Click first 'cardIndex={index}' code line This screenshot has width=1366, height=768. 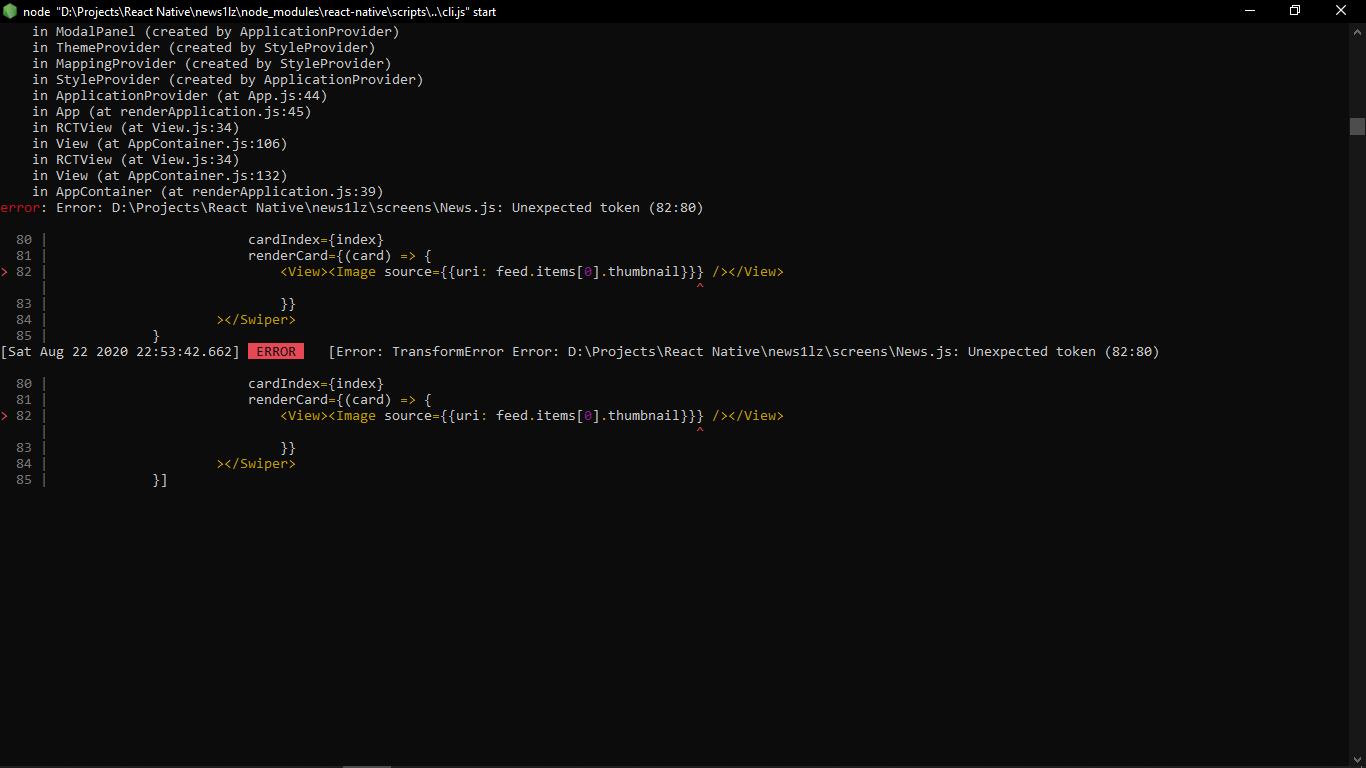coord(316,240)
